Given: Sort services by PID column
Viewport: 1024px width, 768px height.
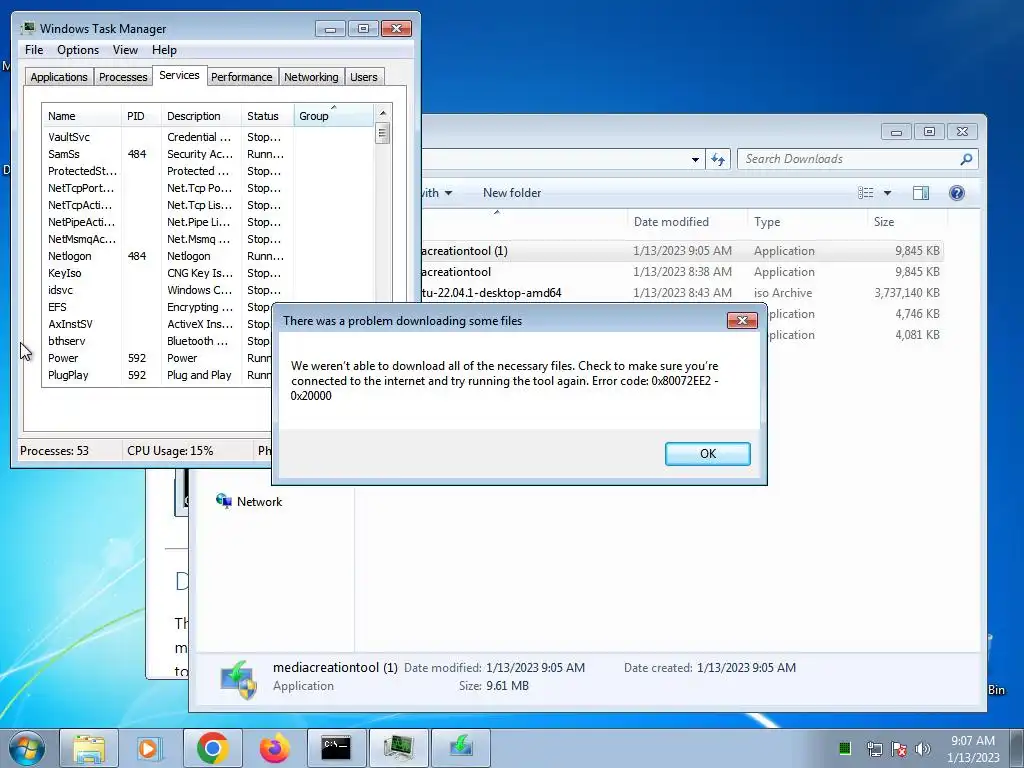Looking at the screenshot, I should tap(141, 116).
